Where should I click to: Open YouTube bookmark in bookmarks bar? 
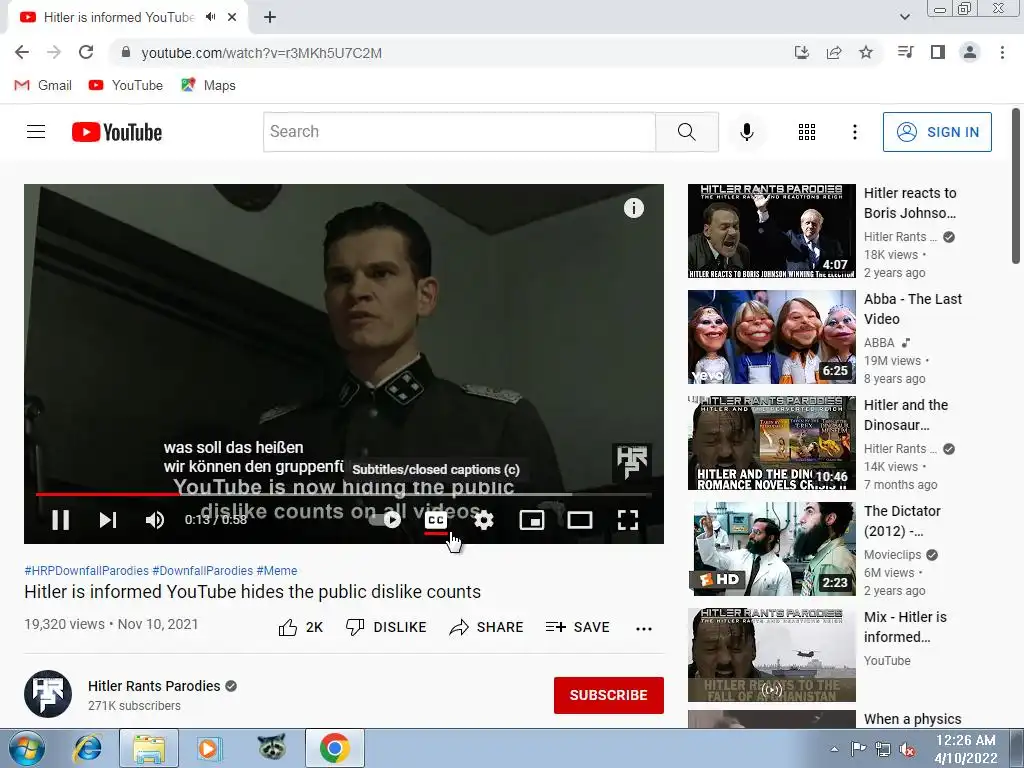(125, 86)
